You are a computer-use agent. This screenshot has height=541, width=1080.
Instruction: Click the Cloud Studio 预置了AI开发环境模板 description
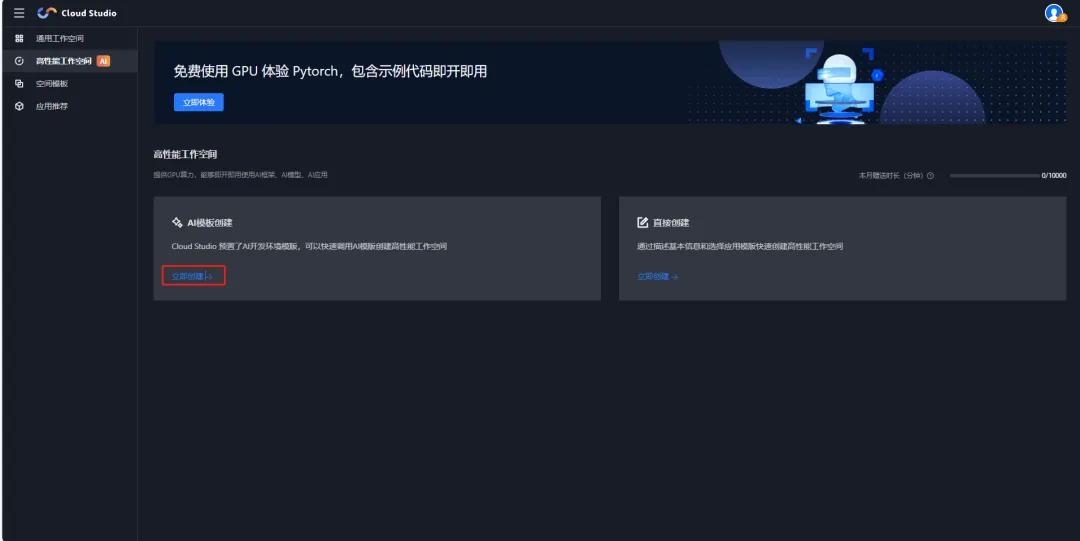tap(309, 246)
